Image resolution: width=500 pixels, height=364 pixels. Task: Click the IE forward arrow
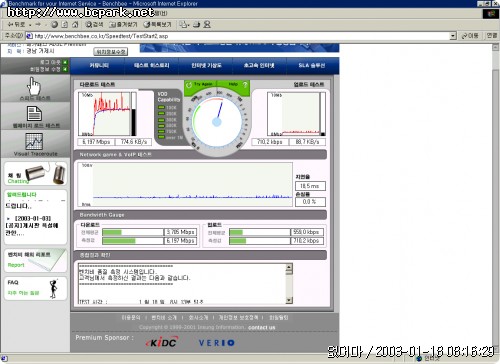tap(38, 25)
